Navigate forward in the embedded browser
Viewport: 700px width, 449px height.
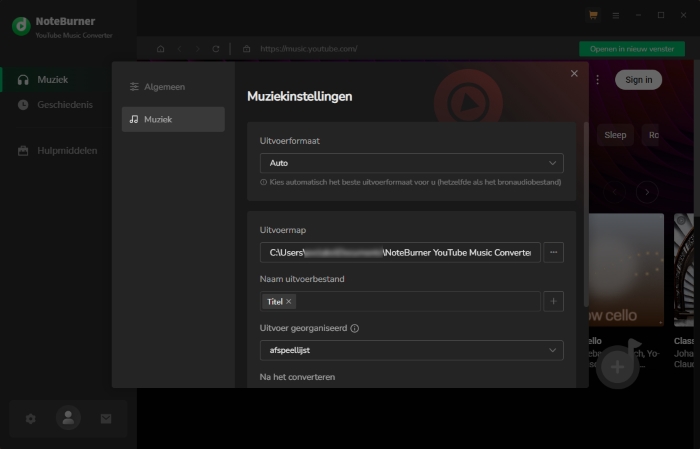pyautogui.click(x=197, y=49)
